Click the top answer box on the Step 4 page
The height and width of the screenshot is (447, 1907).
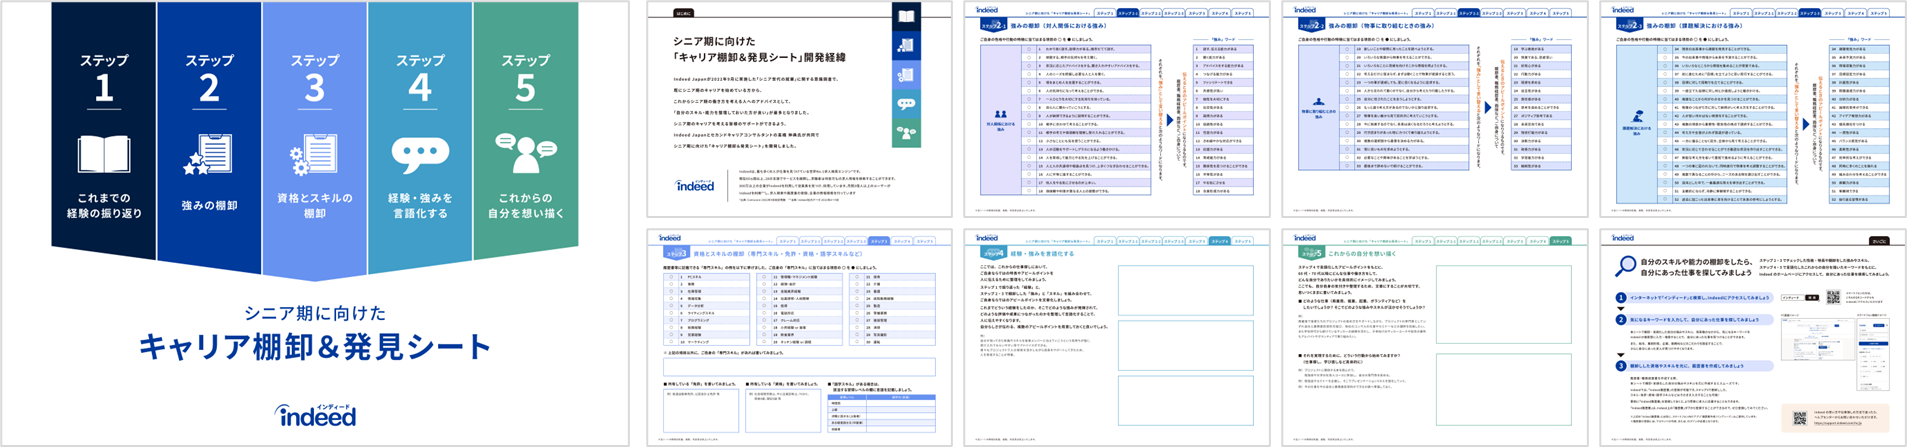(1185, 288)
